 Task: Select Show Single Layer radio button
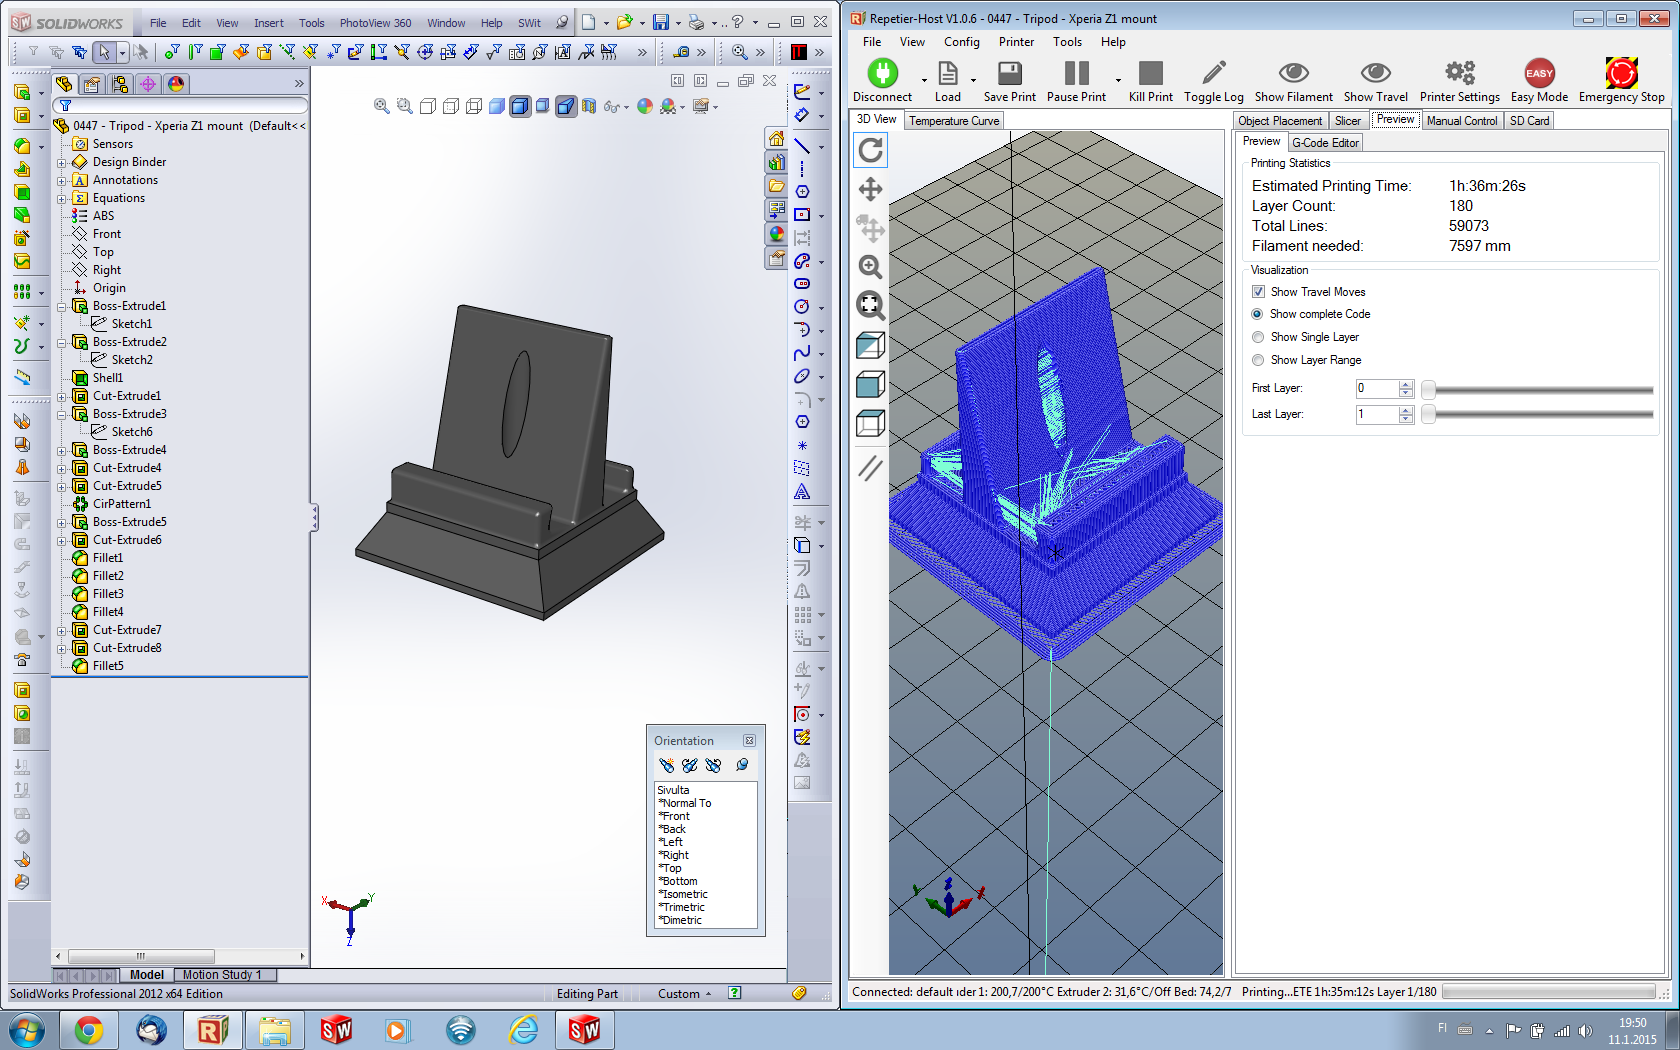[x=1258, y=337]
